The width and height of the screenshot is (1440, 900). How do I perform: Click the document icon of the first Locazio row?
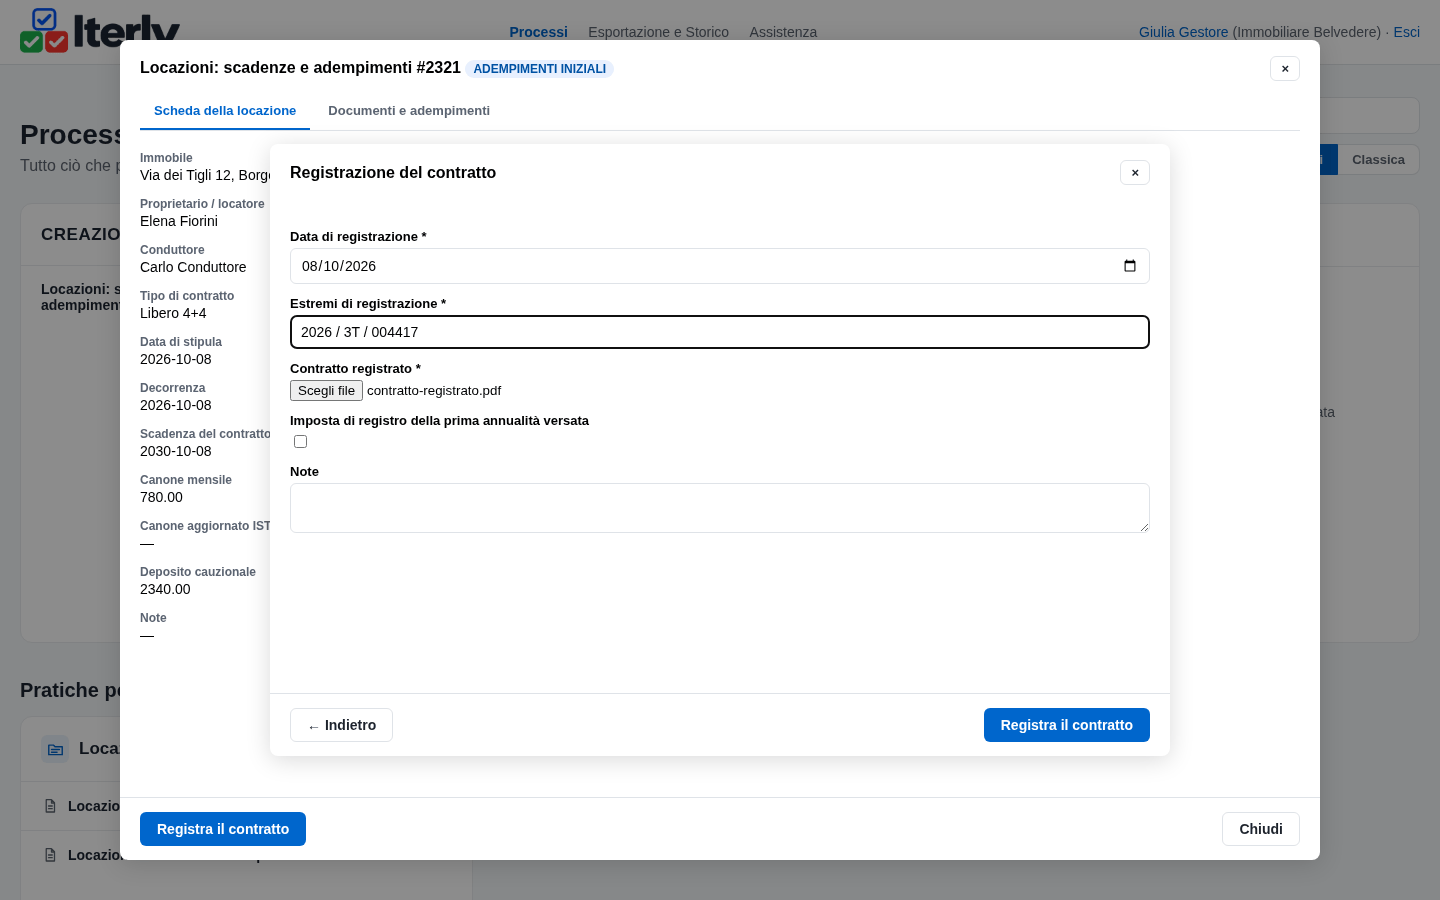click(51, 806)
